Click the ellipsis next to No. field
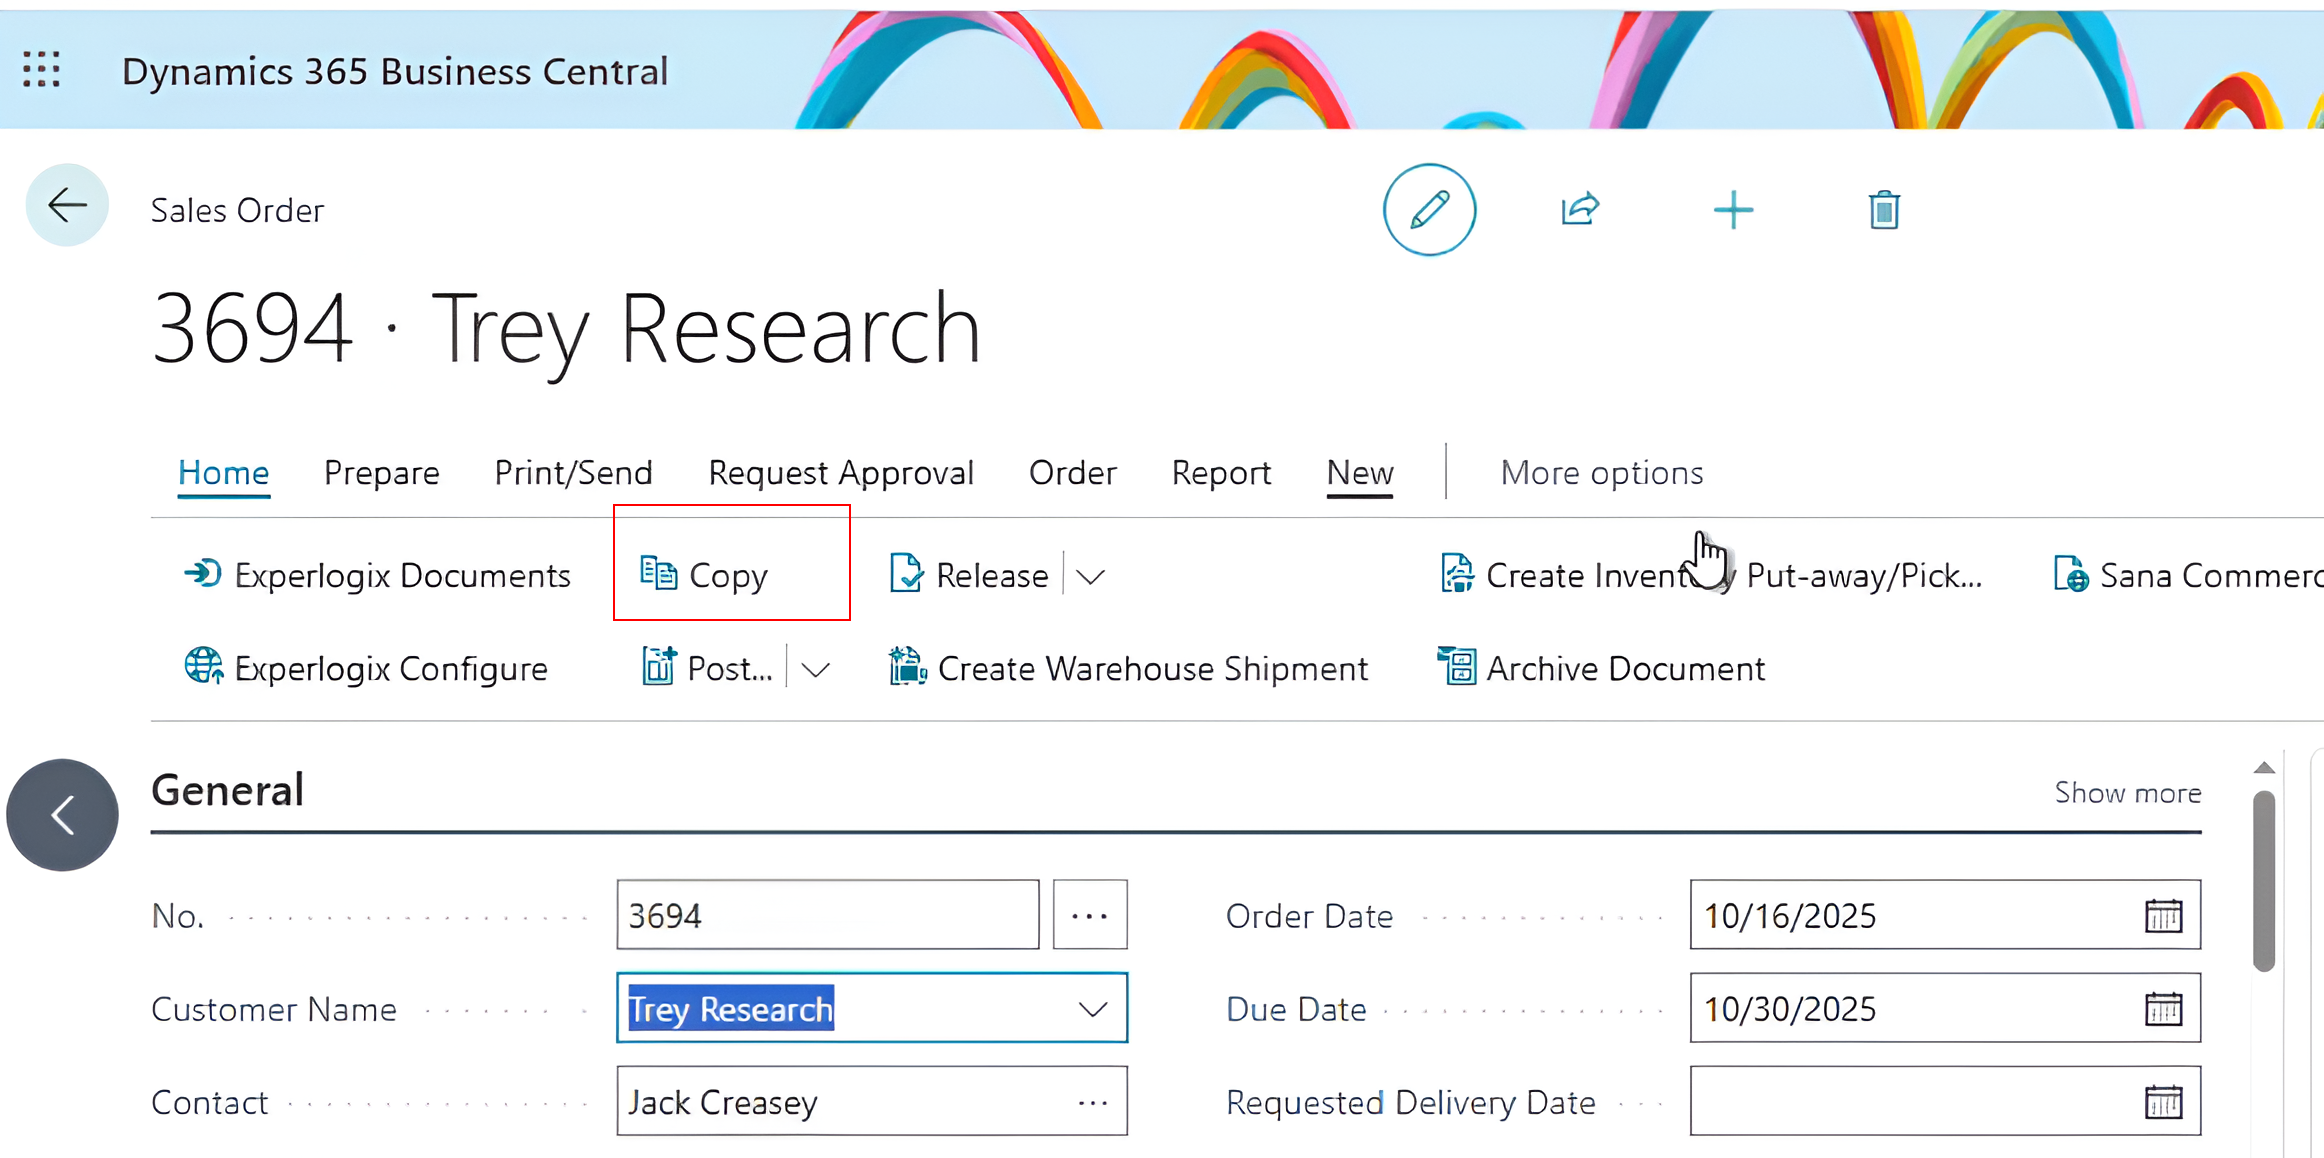The height and width of the screenshot is (1158, 2324). pyautogui.click(x=1090, y=915)
